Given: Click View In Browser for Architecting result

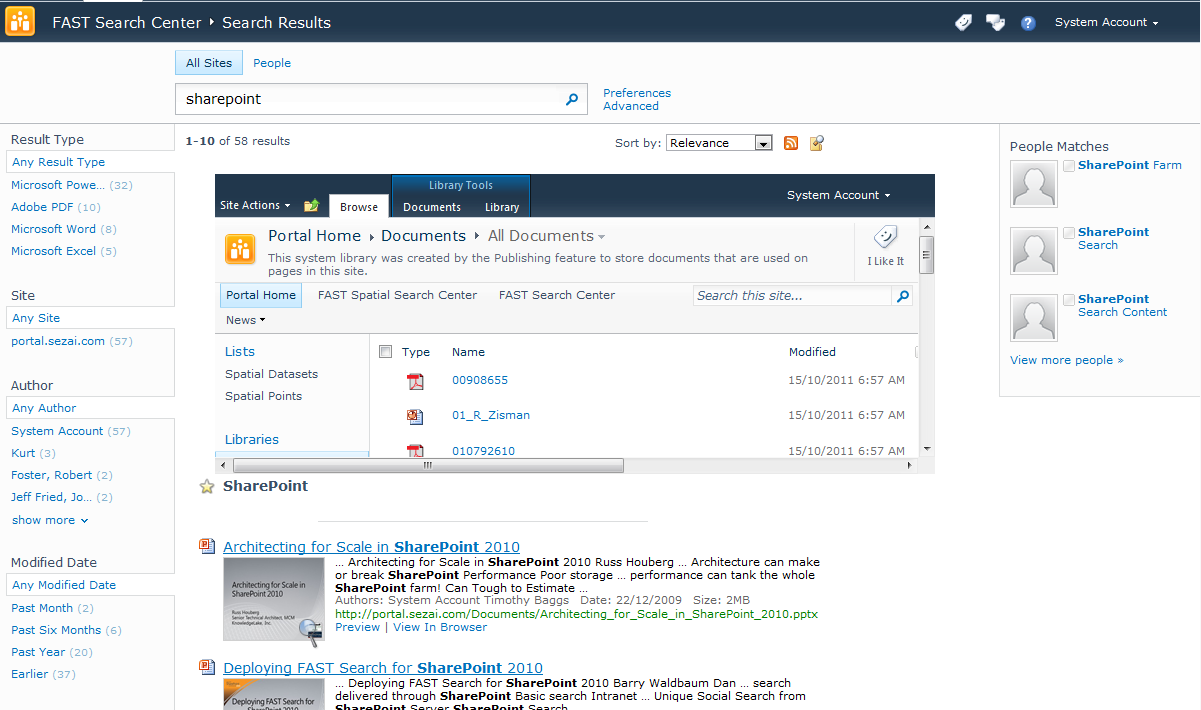Looking at the screenshot, I should [x=440, y=627].
